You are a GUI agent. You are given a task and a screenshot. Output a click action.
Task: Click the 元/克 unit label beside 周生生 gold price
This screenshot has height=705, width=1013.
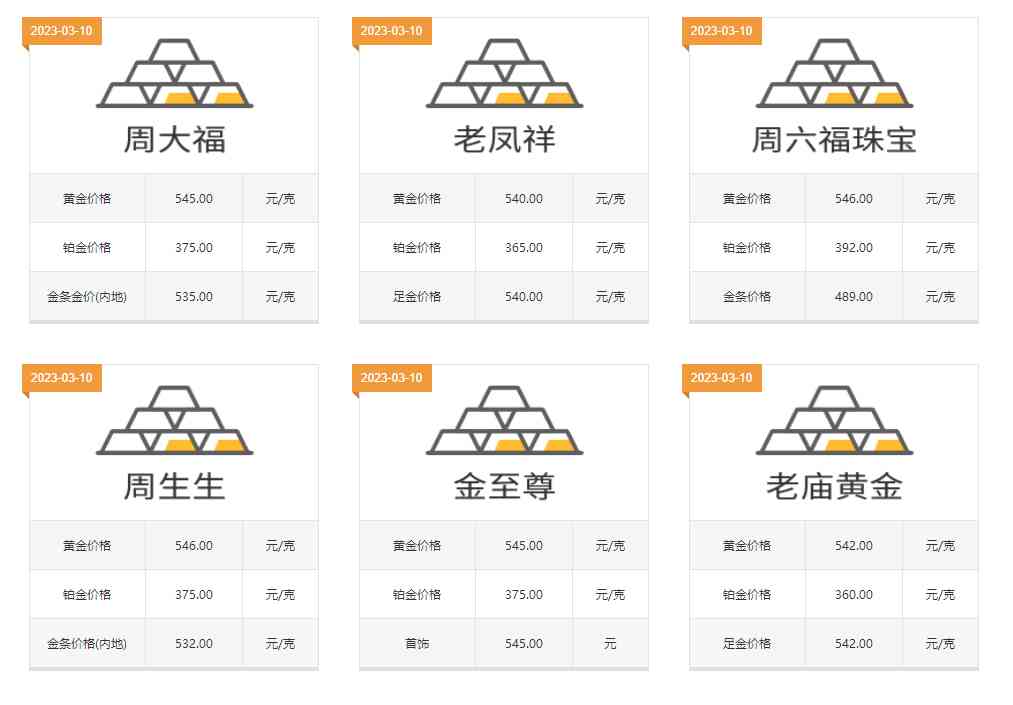[280, 545]
